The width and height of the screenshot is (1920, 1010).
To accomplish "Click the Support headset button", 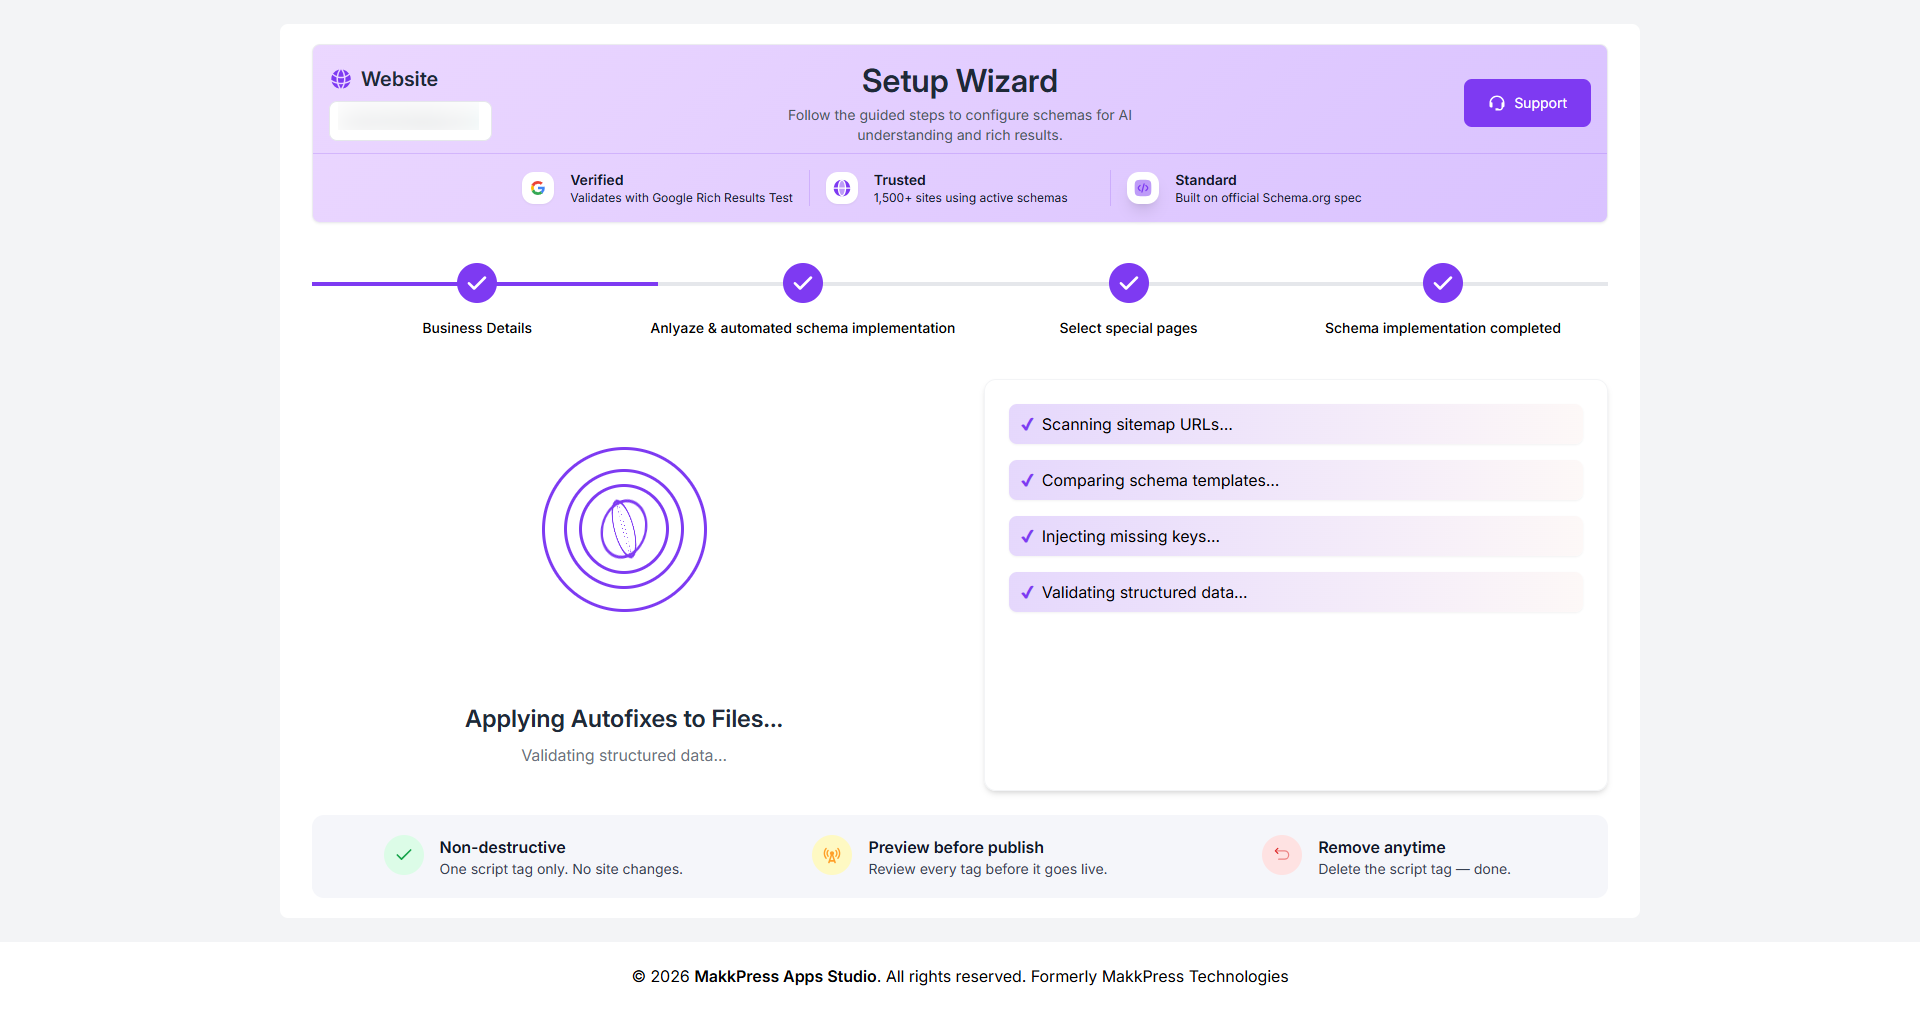I will [x=1526, y=103].
